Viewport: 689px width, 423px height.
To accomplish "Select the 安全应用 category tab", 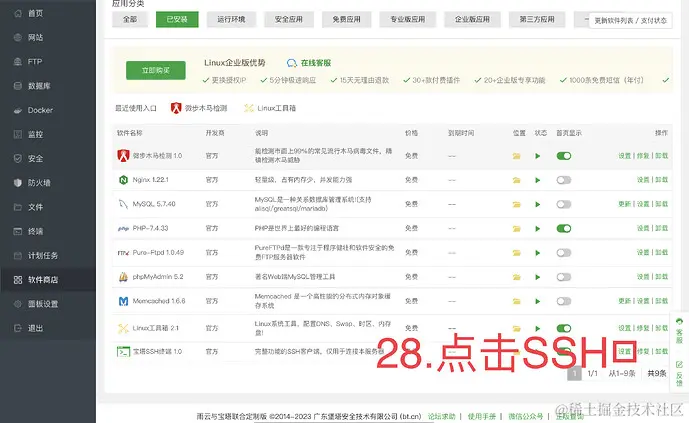I will tap(289, 19).
